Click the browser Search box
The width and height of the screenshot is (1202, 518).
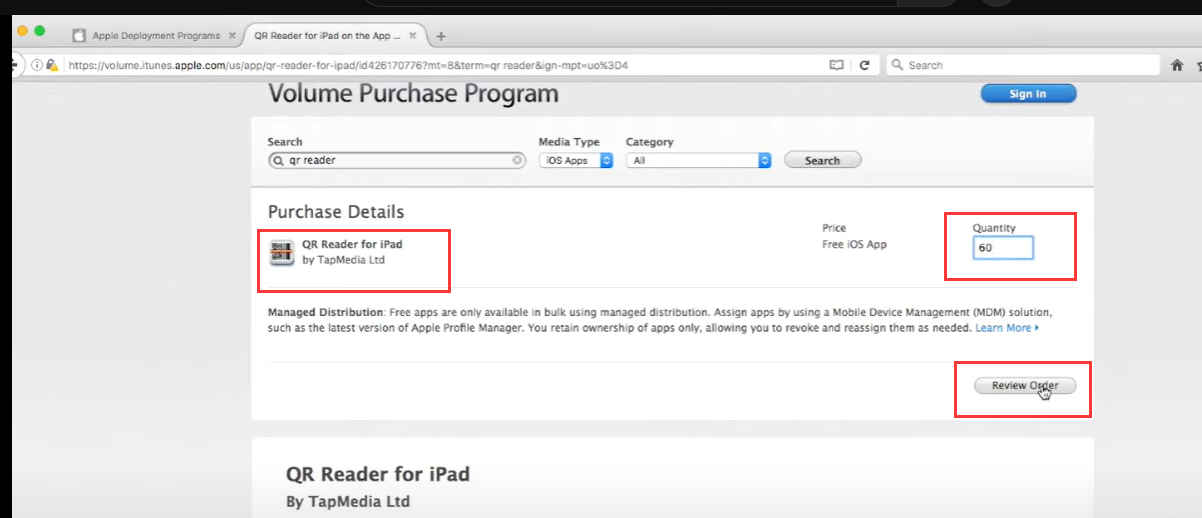click(x=1022, y=65)
